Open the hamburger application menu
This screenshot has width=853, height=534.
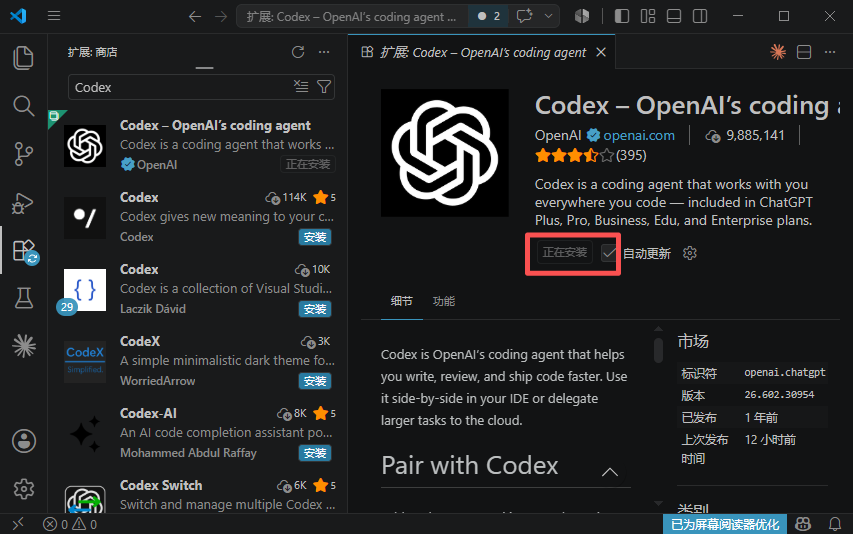pos(53,16)
